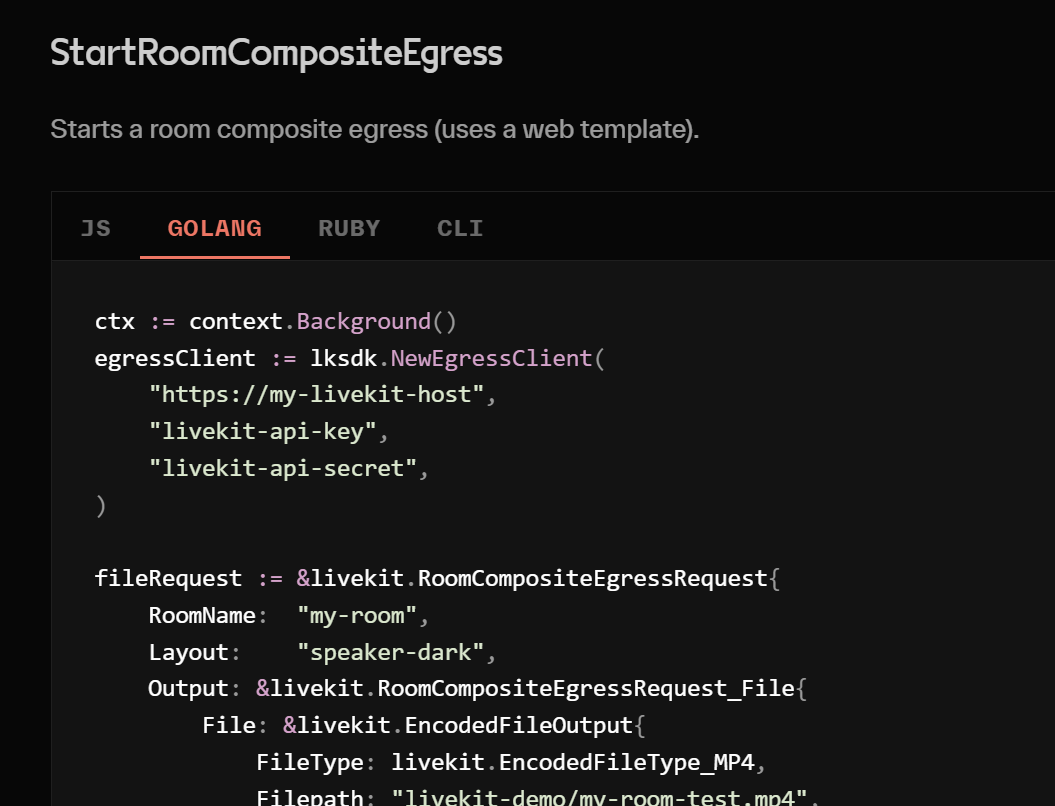Select the "speaker-dark" layout string
1055x806 pixels.
pos(389,652)
